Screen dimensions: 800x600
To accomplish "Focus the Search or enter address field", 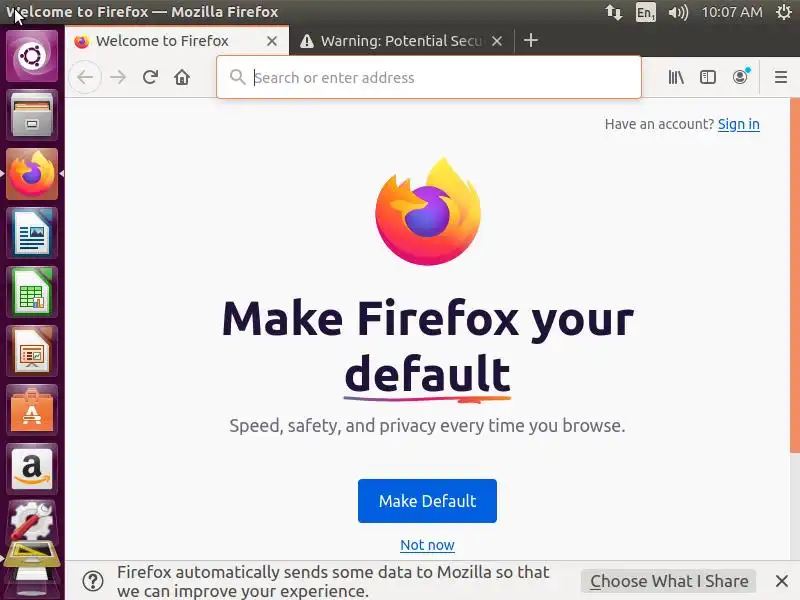I will coord(429,78).
